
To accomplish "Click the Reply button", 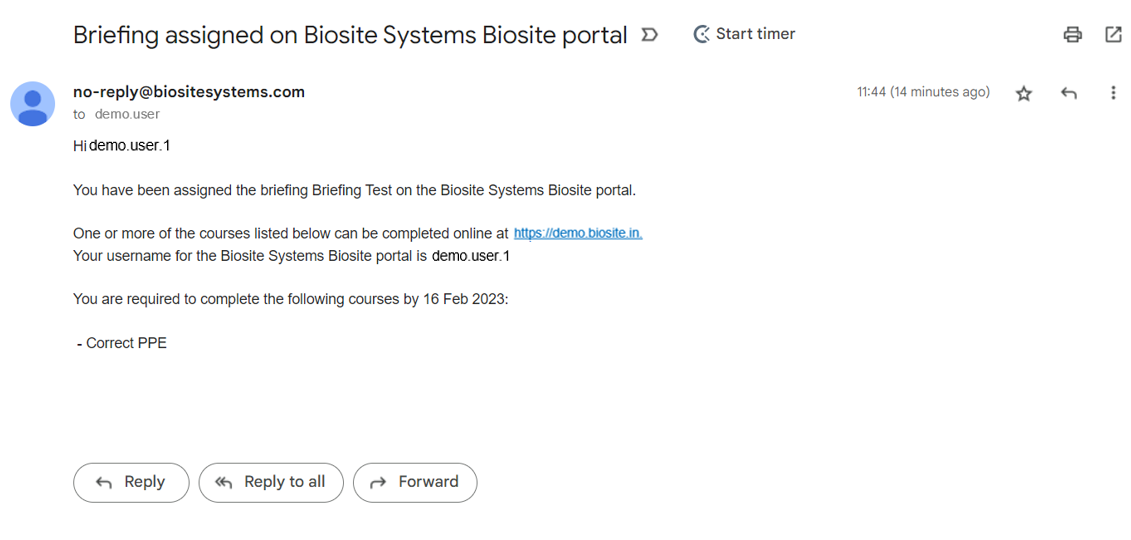I will coord(131,482).
